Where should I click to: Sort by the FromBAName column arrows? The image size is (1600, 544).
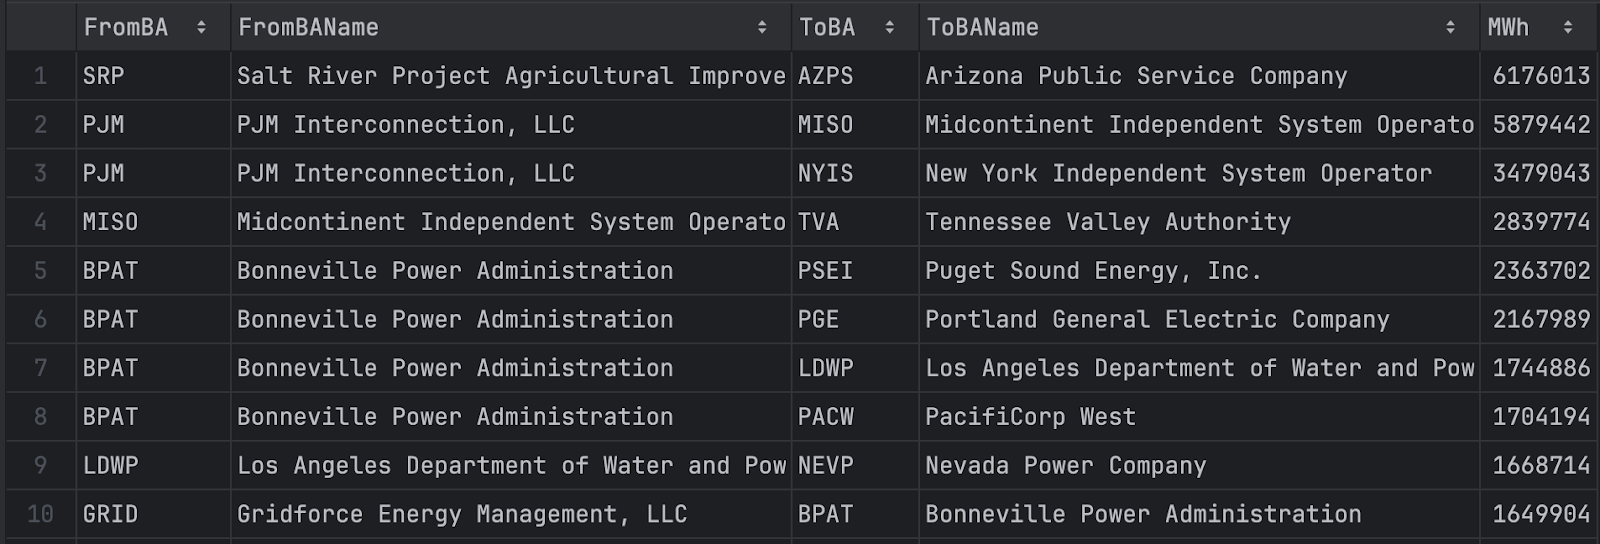click(x=762, y=28)
